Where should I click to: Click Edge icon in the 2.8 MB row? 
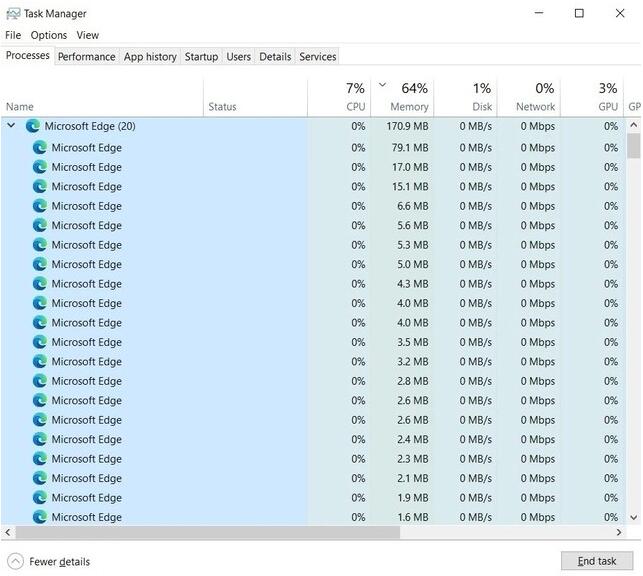point(40,381)
